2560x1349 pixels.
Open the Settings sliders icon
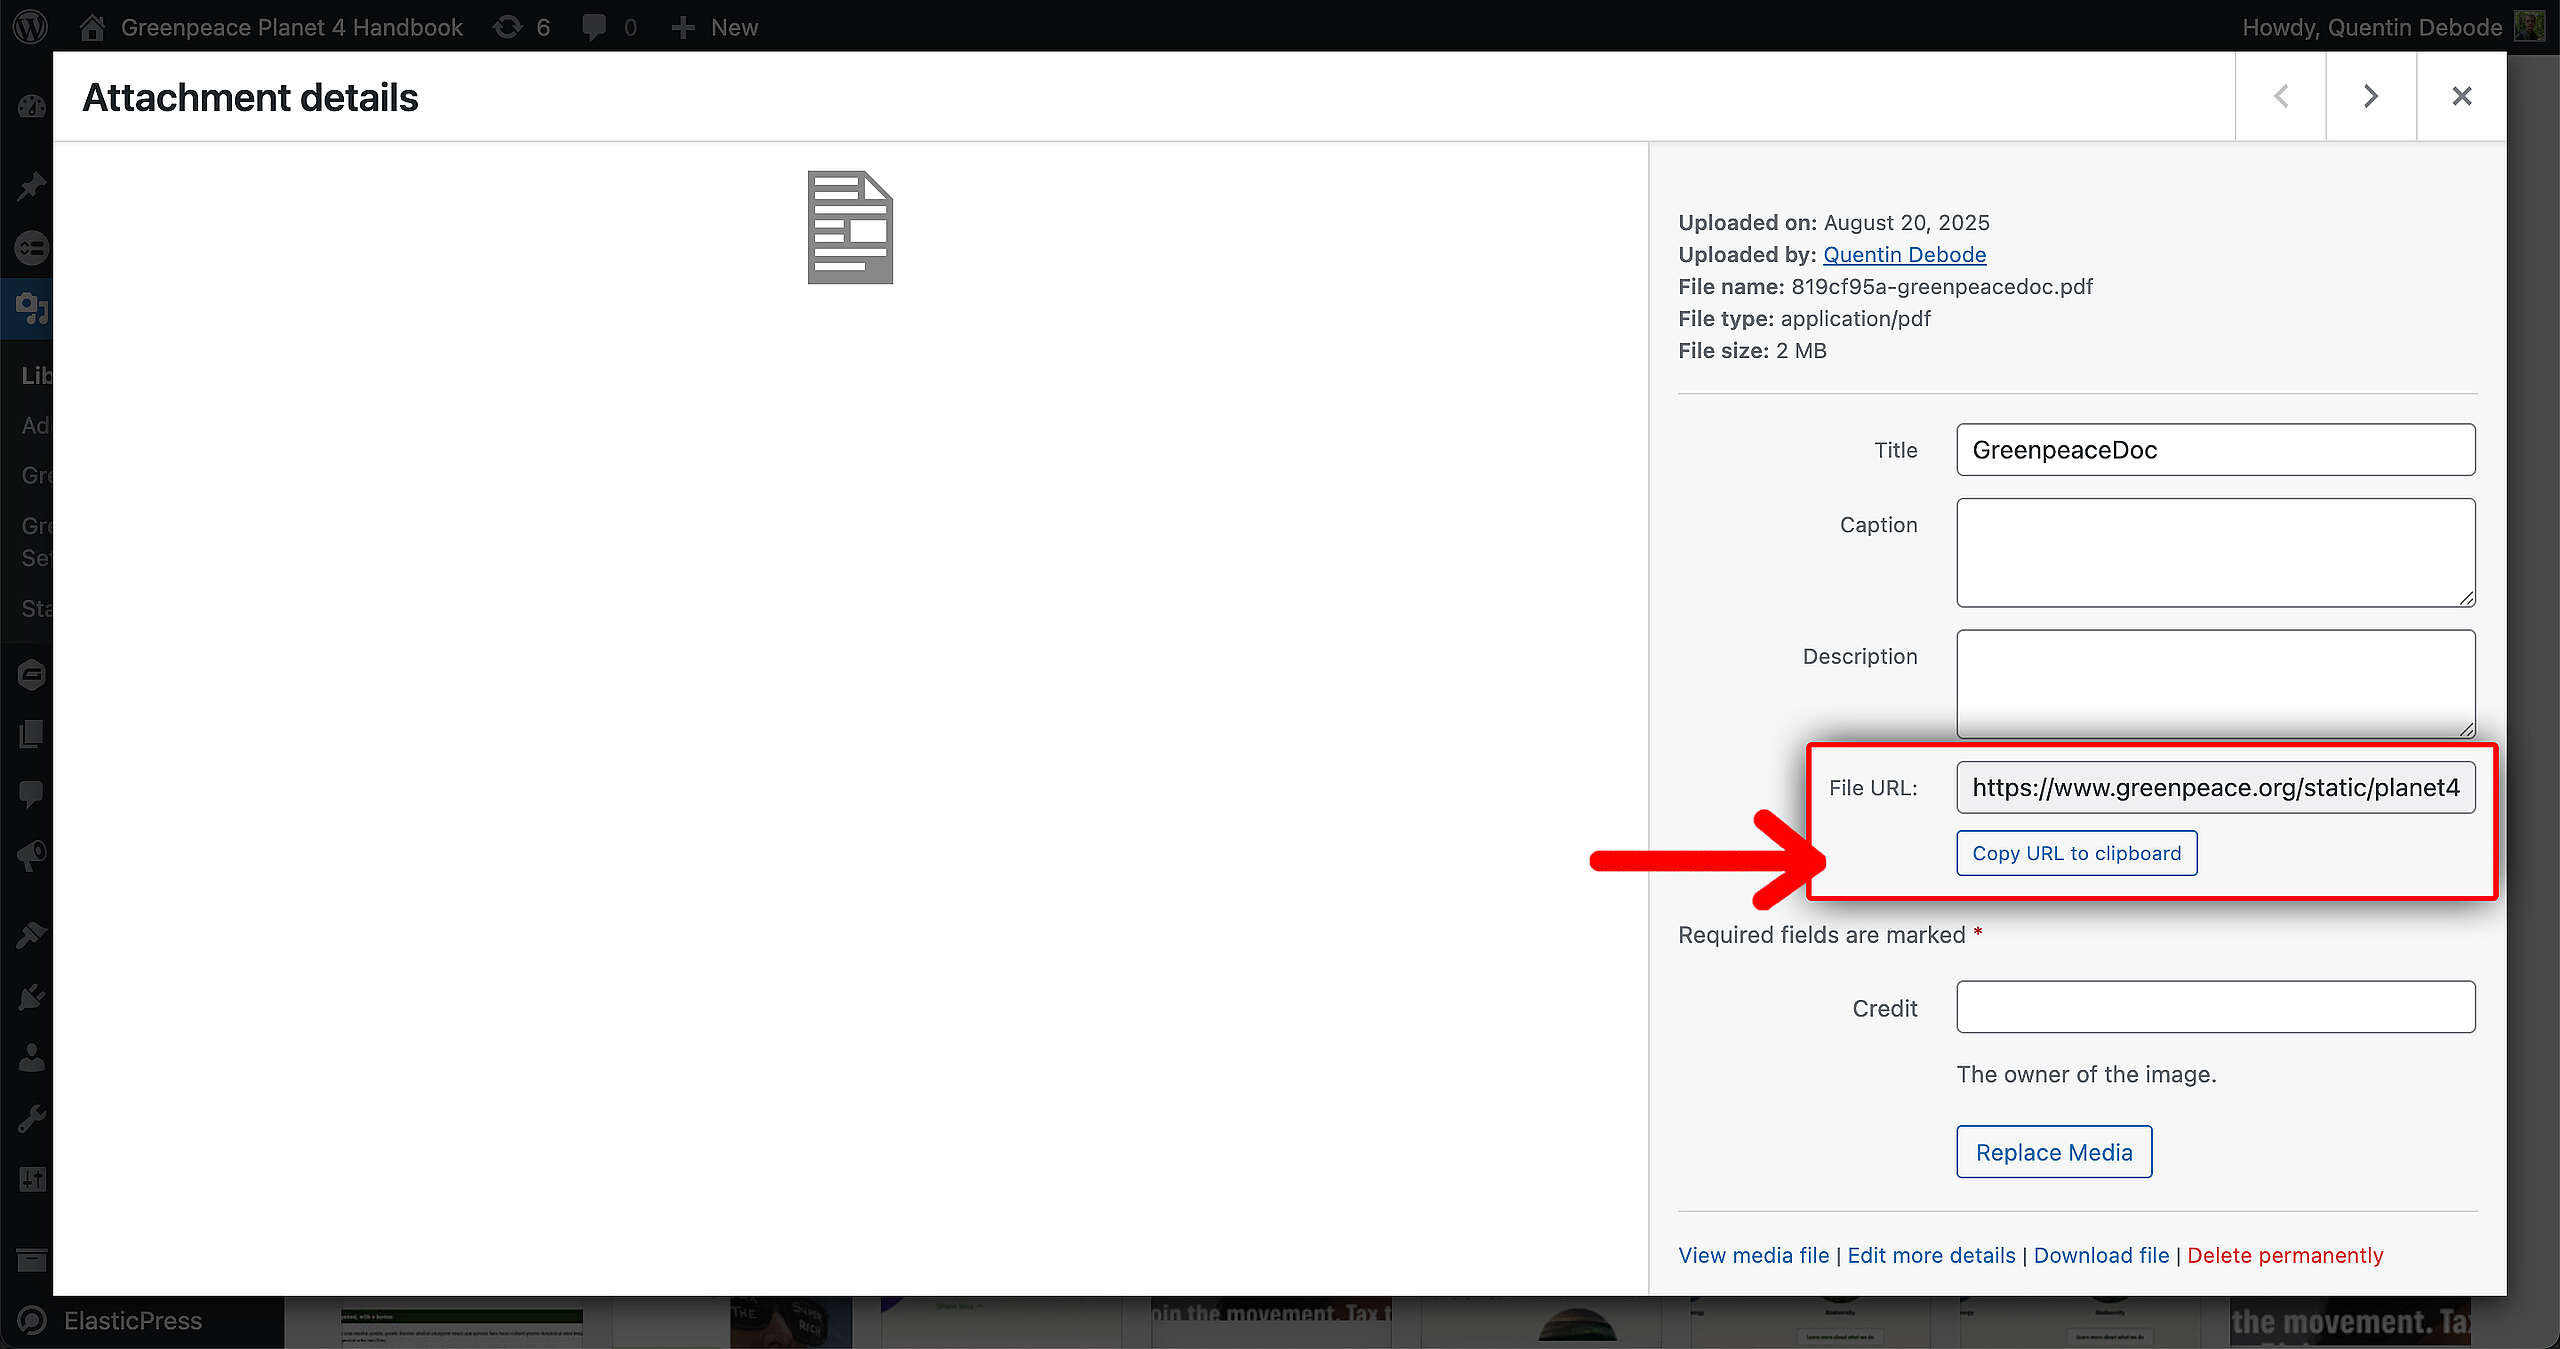31,1179
